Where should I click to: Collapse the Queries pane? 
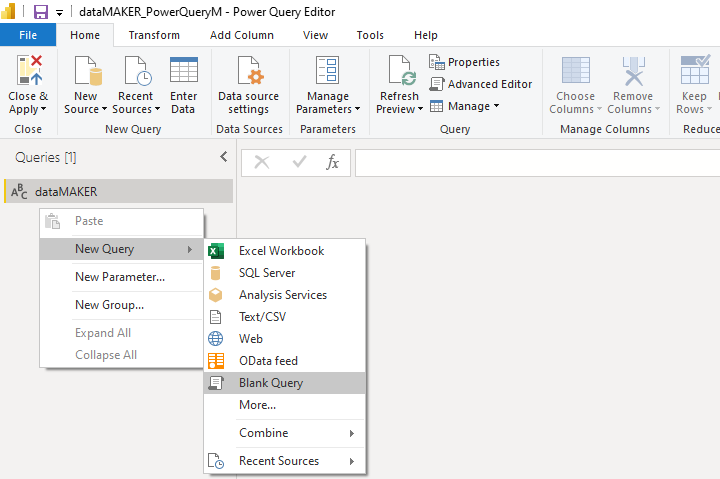point(224,157)
